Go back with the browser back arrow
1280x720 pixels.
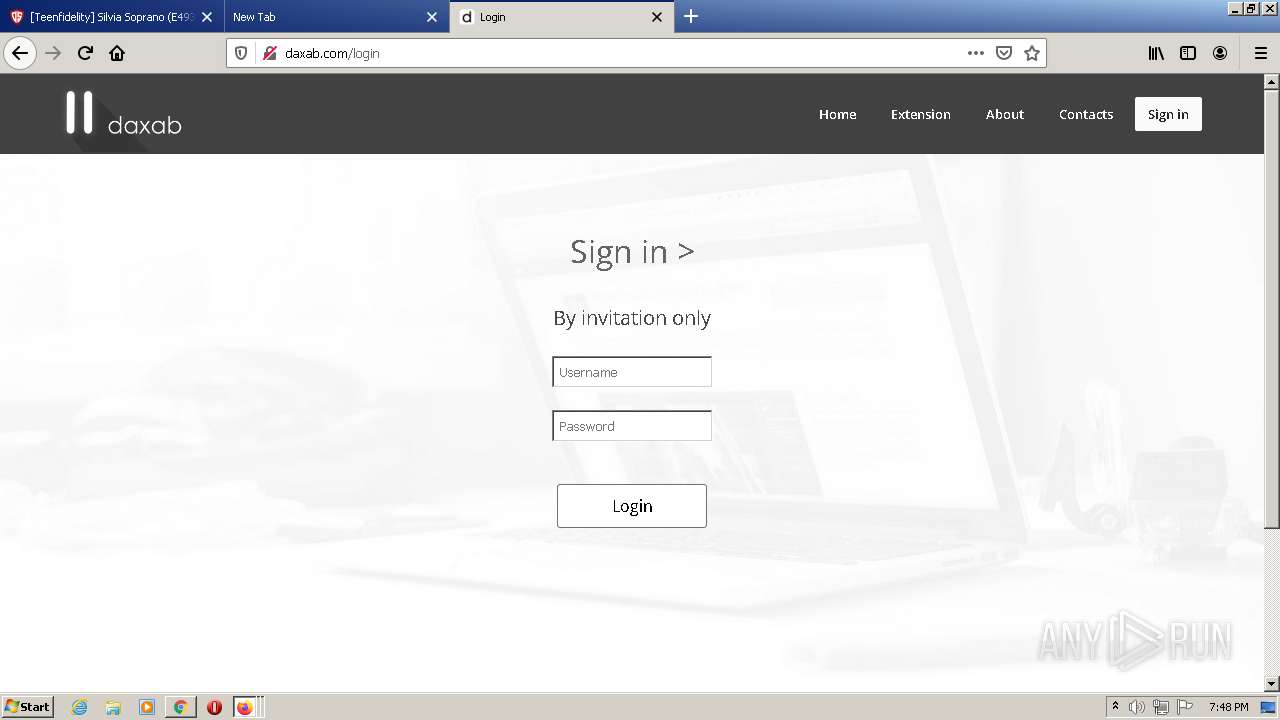pos(20,53)
